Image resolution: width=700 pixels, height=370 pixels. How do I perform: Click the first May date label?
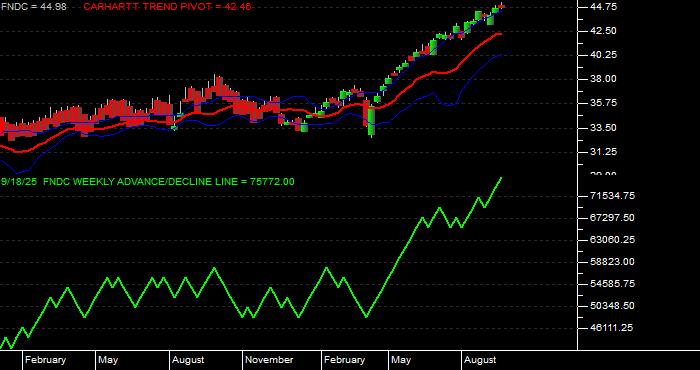pos(108,360)
